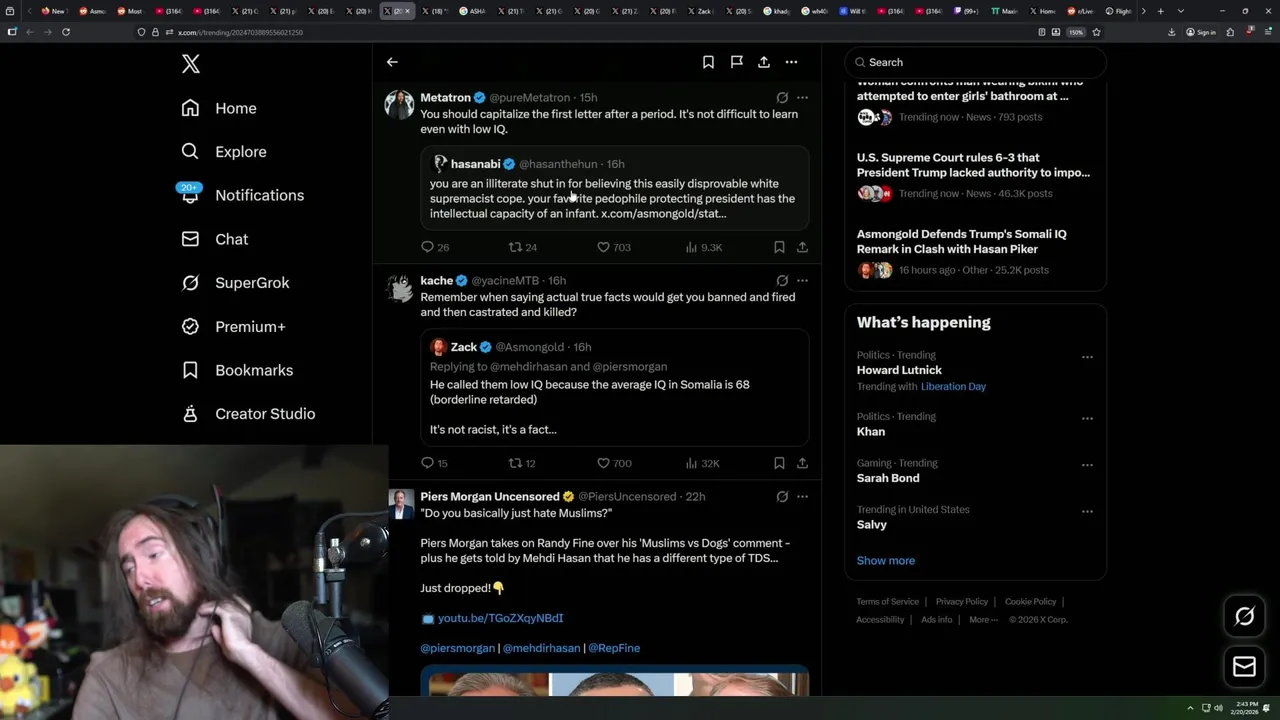Open SuperGrok in the sidebar
Screen dimensions: 1280x720
pos(235,283)
